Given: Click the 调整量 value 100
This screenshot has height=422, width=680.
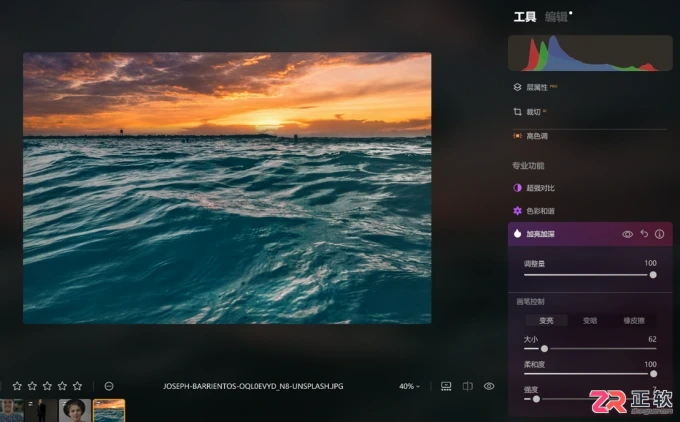Looking at the screenshot, I should tap(651, 263).
